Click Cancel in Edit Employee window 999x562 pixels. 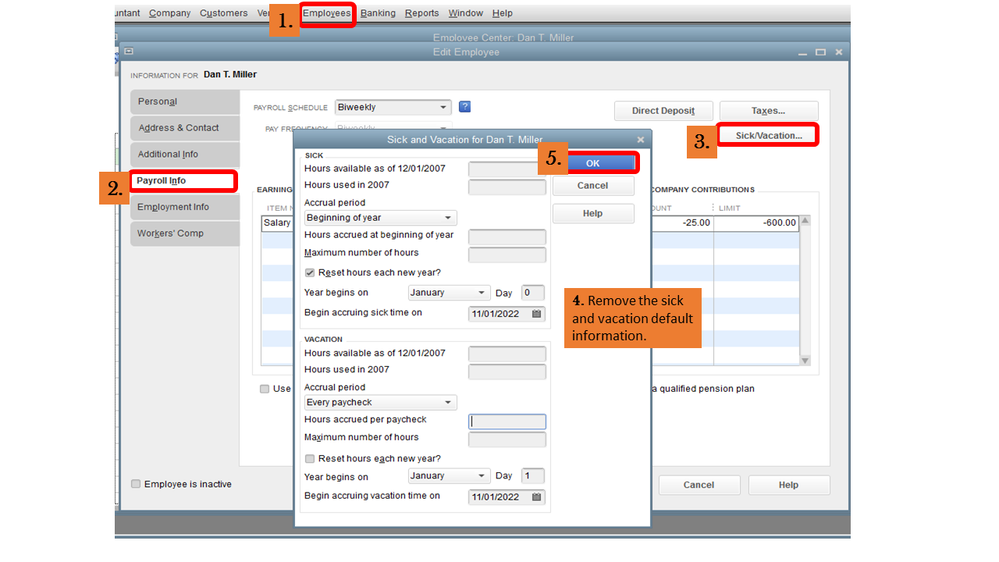click(x=699, y=485)
